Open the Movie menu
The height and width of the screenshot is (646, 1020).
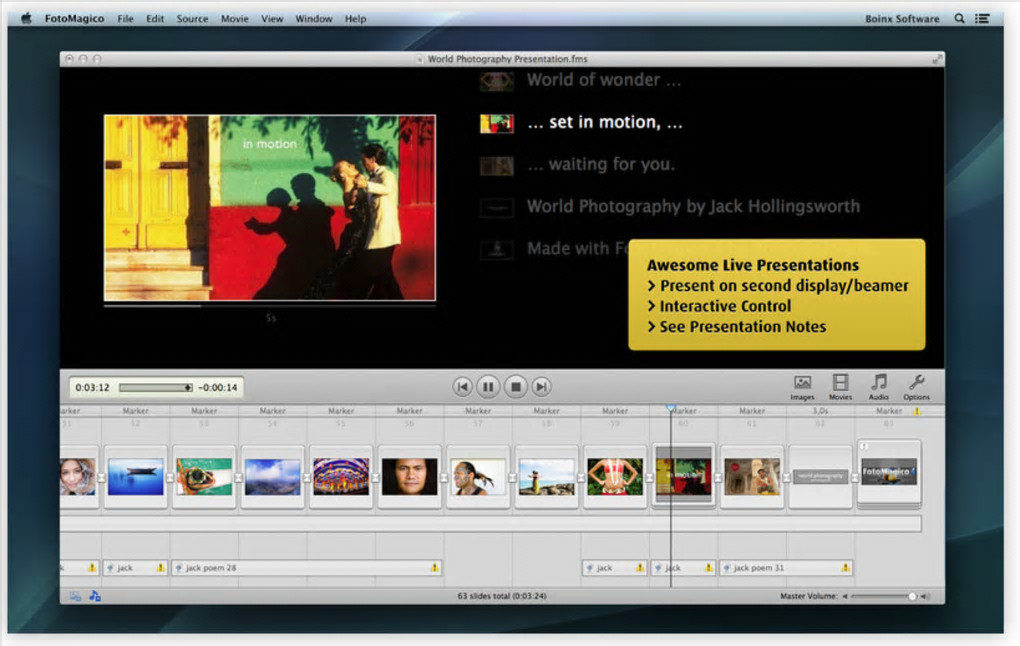pos(235,18)
